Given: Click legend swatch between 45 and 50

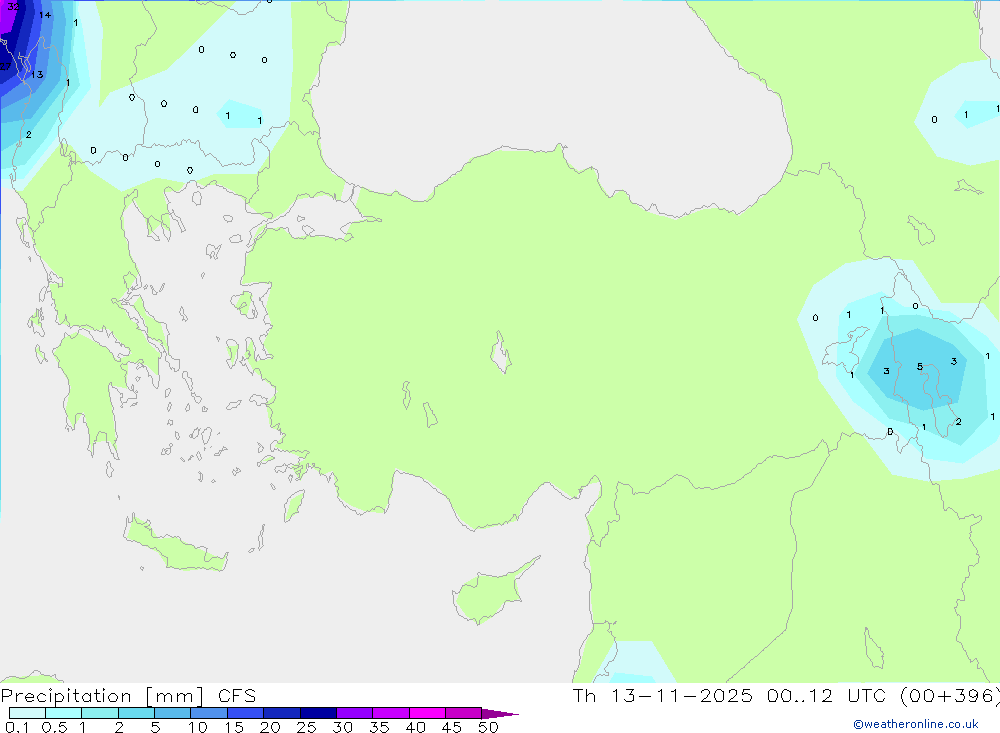Looking at the screenshot, I should pyautogui.click(x=464, y=713).
